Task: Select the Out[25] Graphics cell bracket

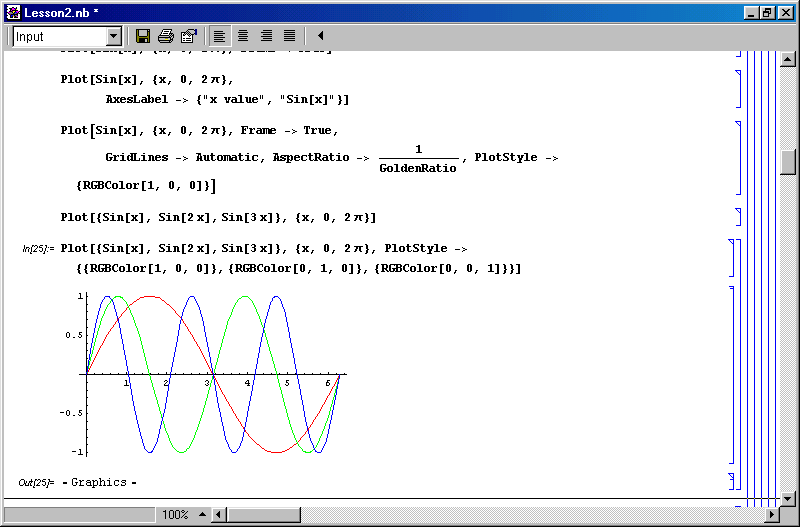Action: click(731, 481)
